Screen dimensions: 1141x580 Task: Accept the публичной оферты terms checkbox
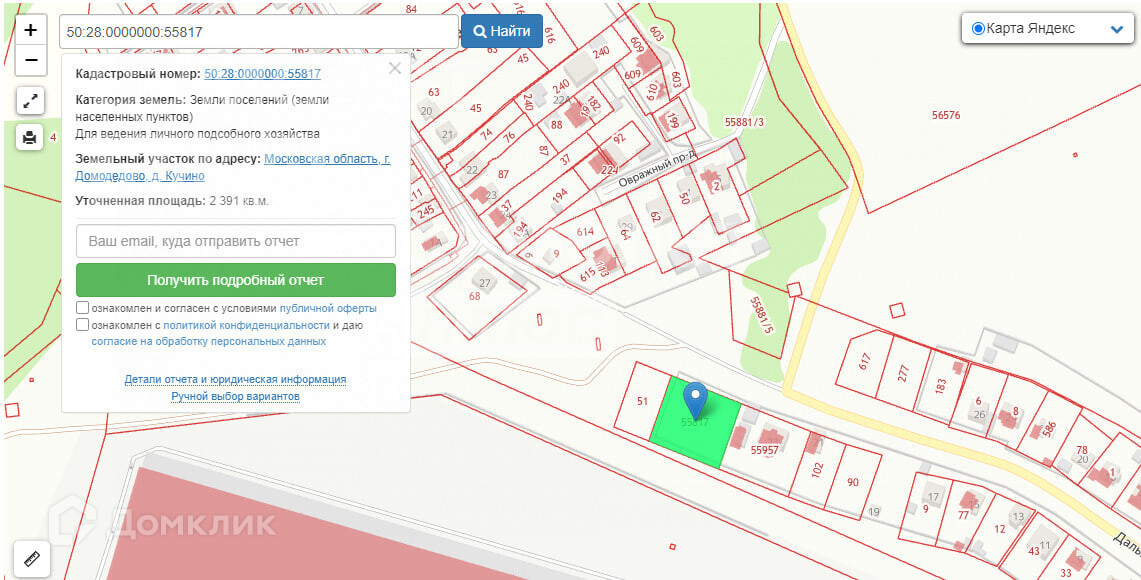click(82, 308)
